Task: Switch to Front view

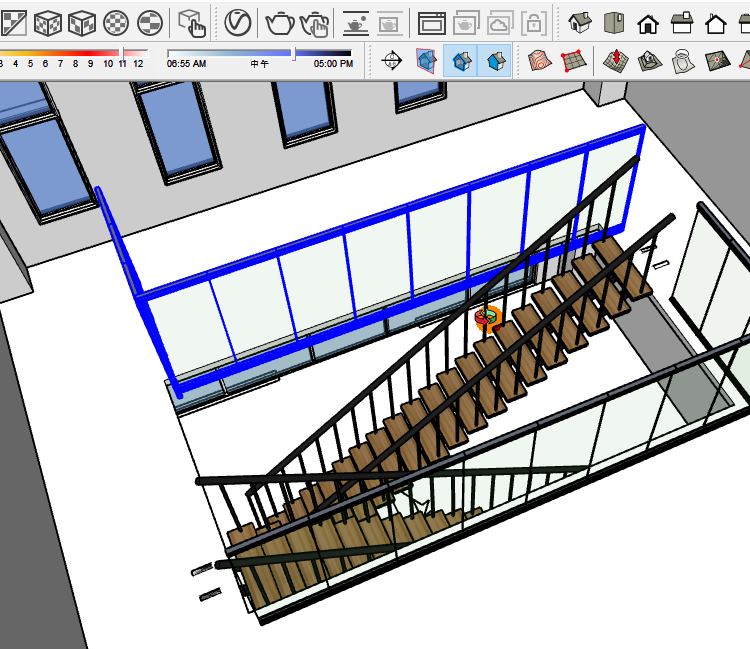Action: pyautogui.click(x=648, y=23)
